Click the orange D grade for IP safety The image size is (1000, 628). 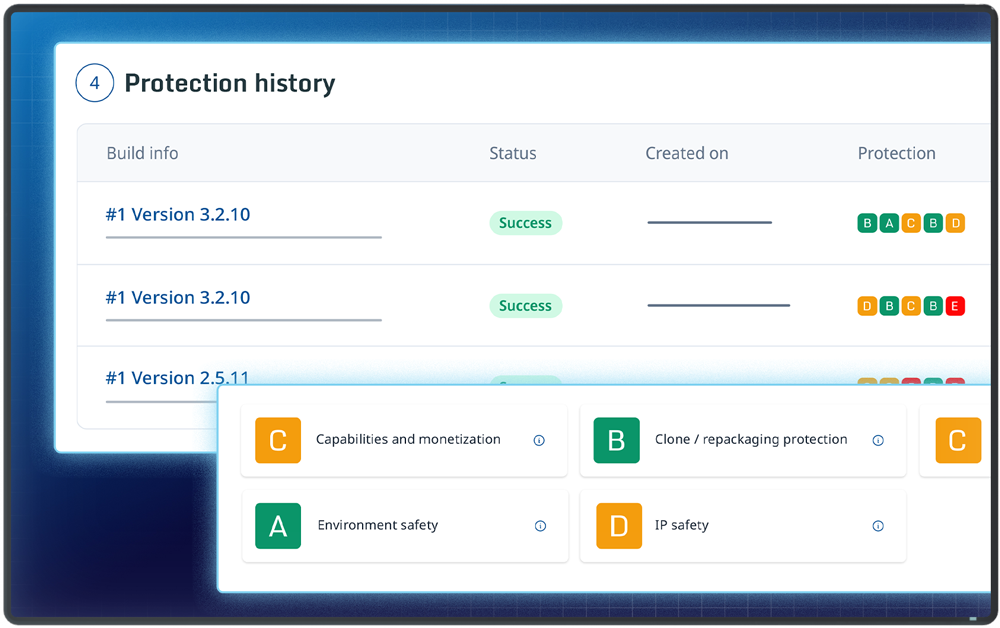pos(619,526)
